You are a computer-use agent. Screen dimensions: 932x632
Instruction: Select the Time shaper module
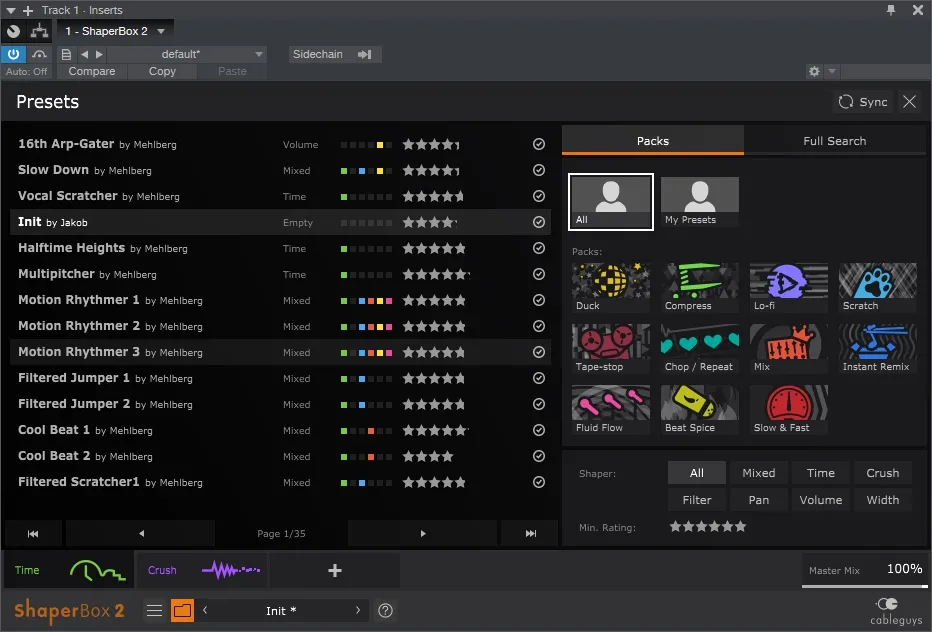click(x=69, y=570)
